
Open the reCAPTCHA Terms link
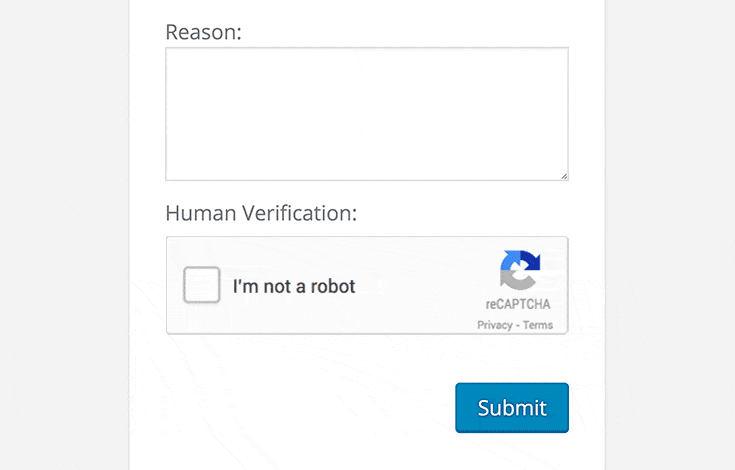(538, 325)
